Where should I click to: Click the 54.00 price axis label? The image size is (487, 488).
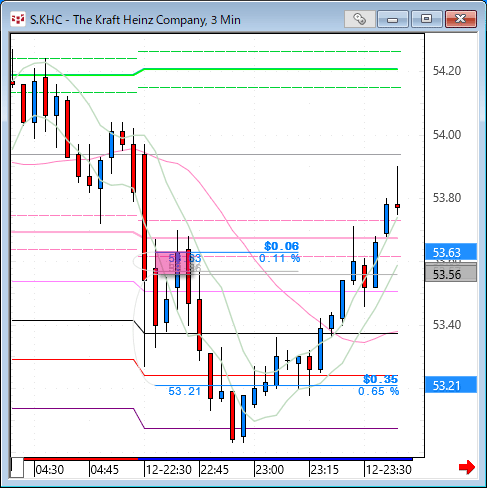click(447, 135)
